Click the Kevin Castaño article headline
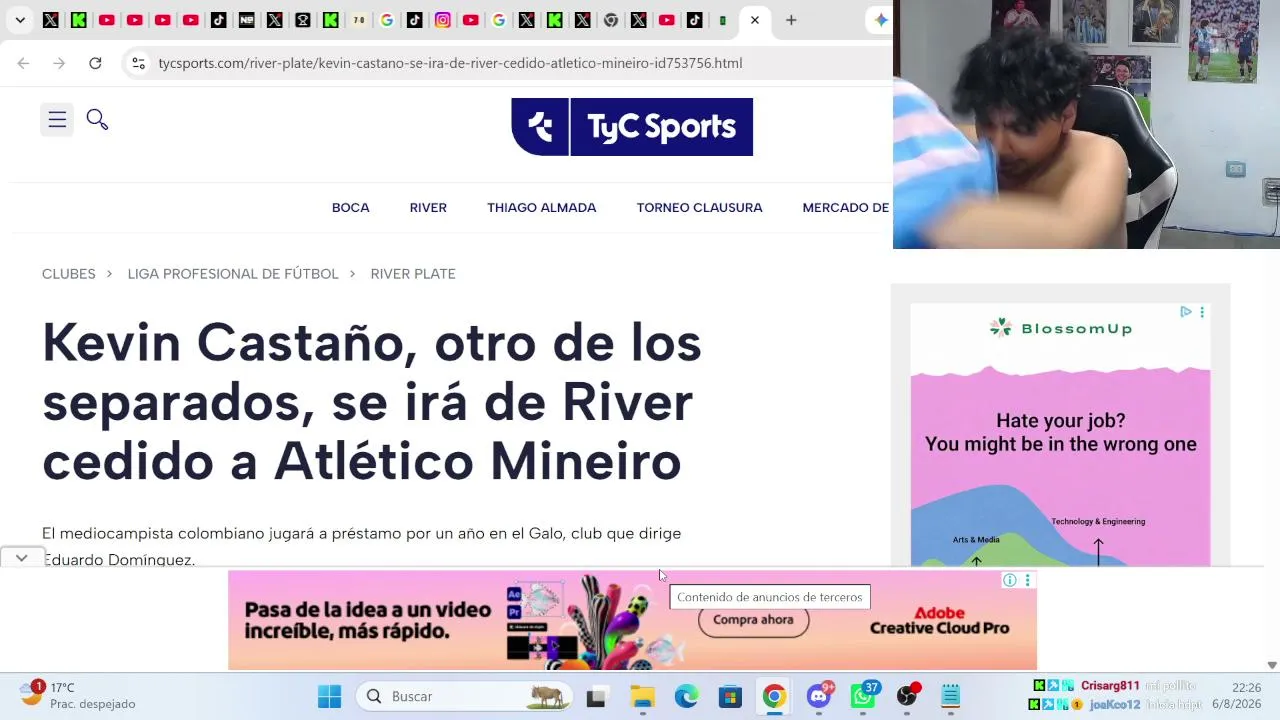1280x720 pixels. pyautogui.click(x=372, y=402)
